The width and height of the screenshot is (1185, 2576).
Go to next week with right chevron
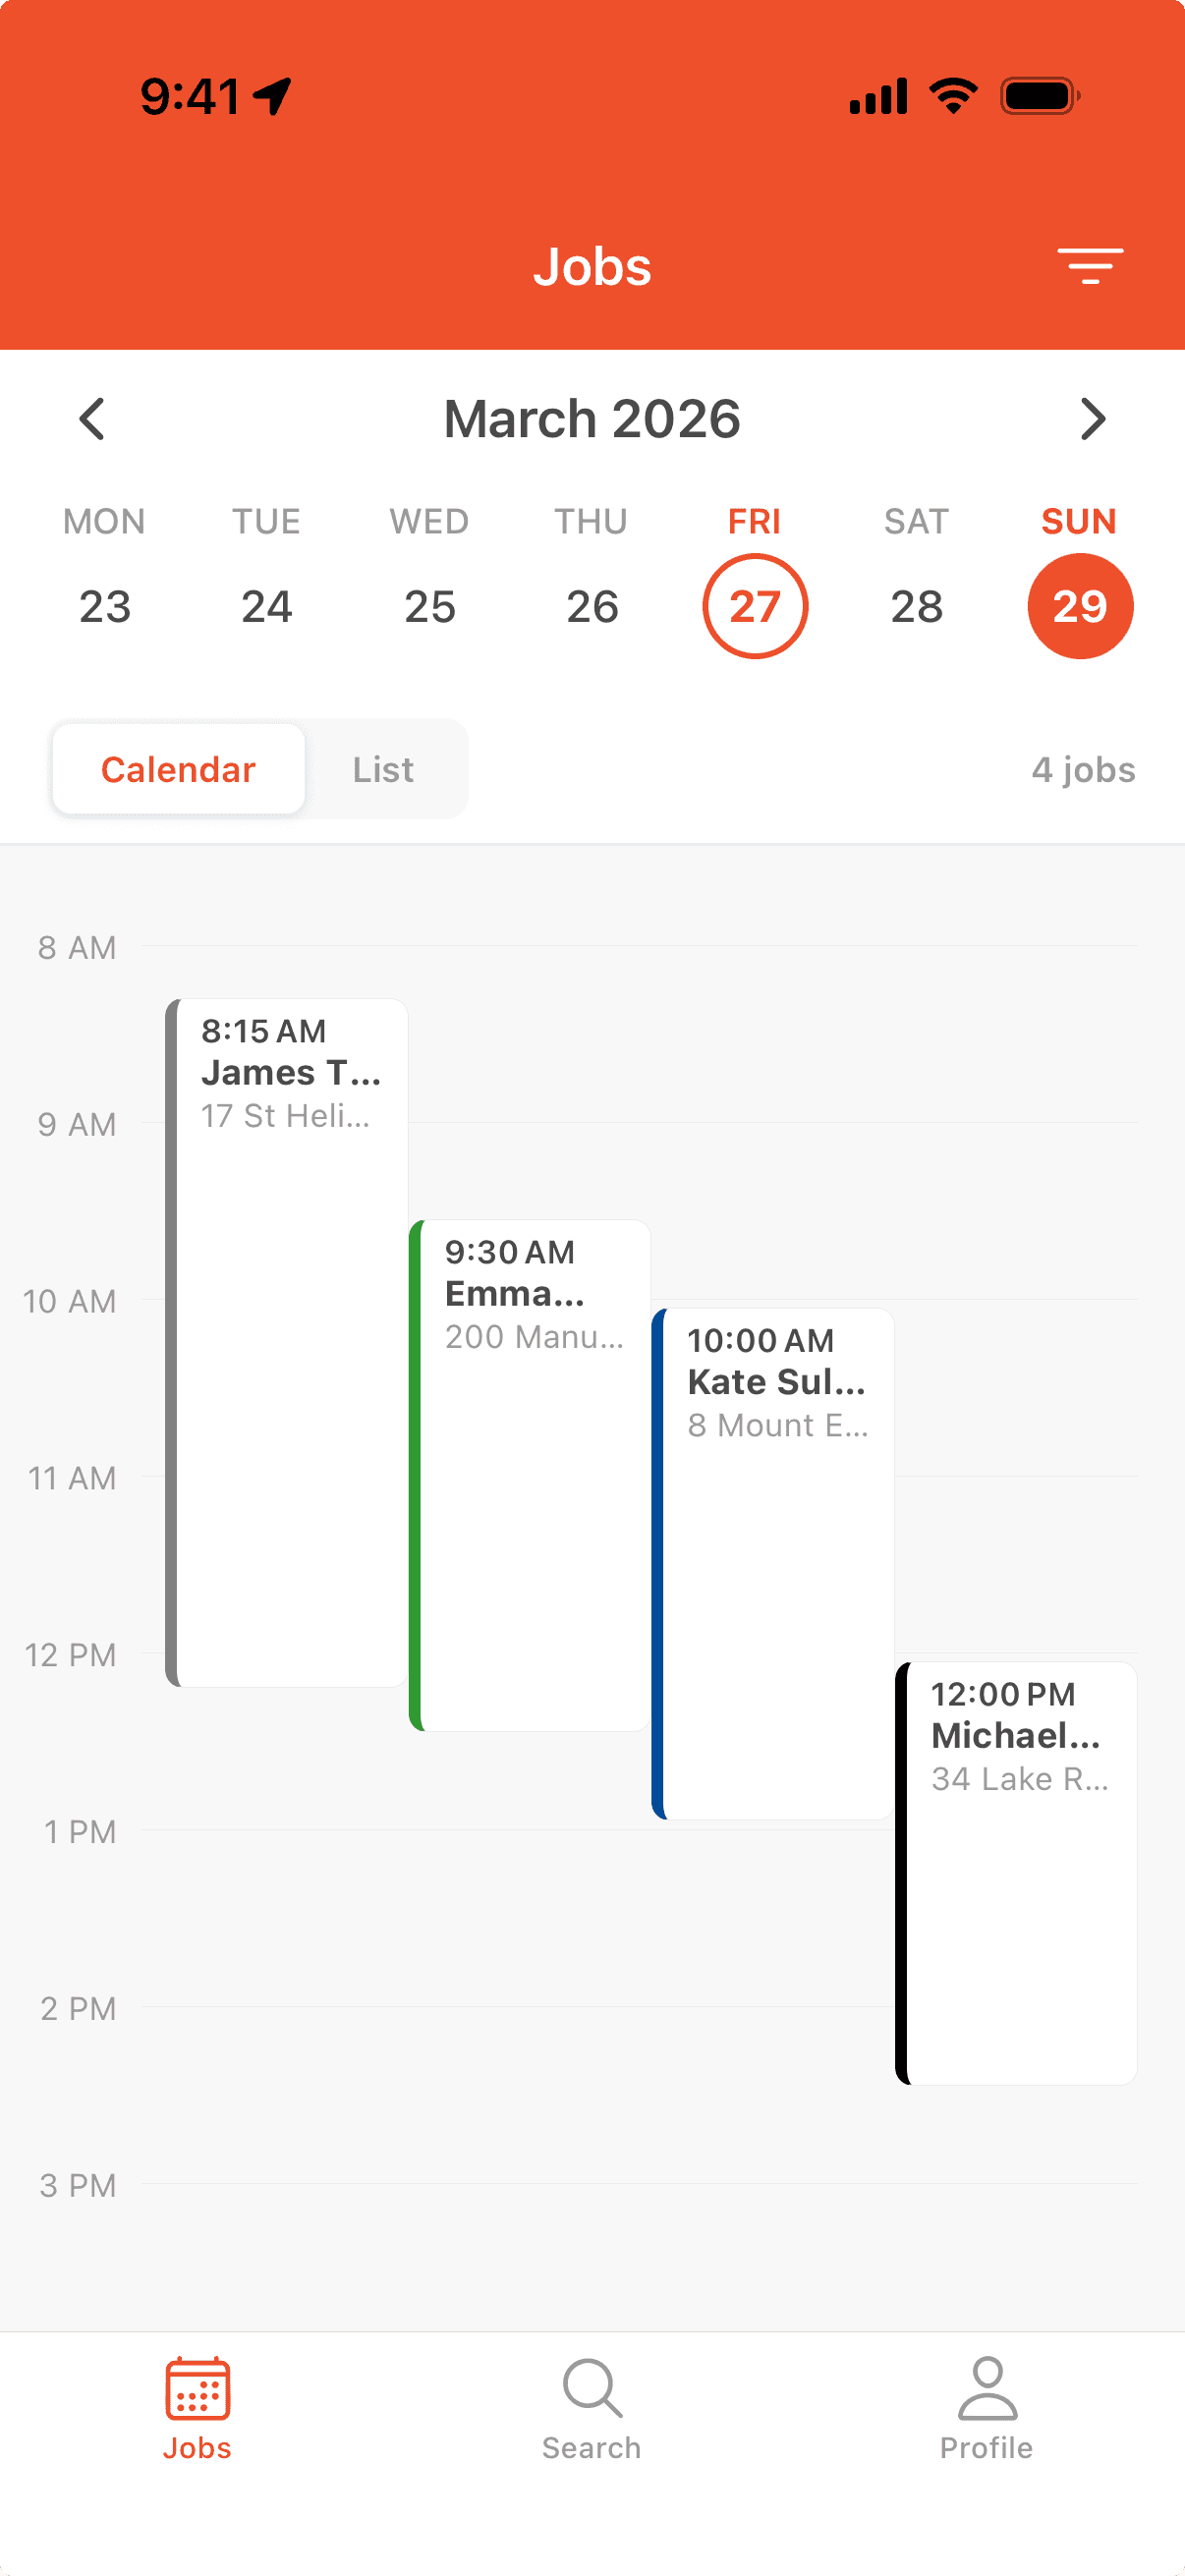pos(1093,419)
